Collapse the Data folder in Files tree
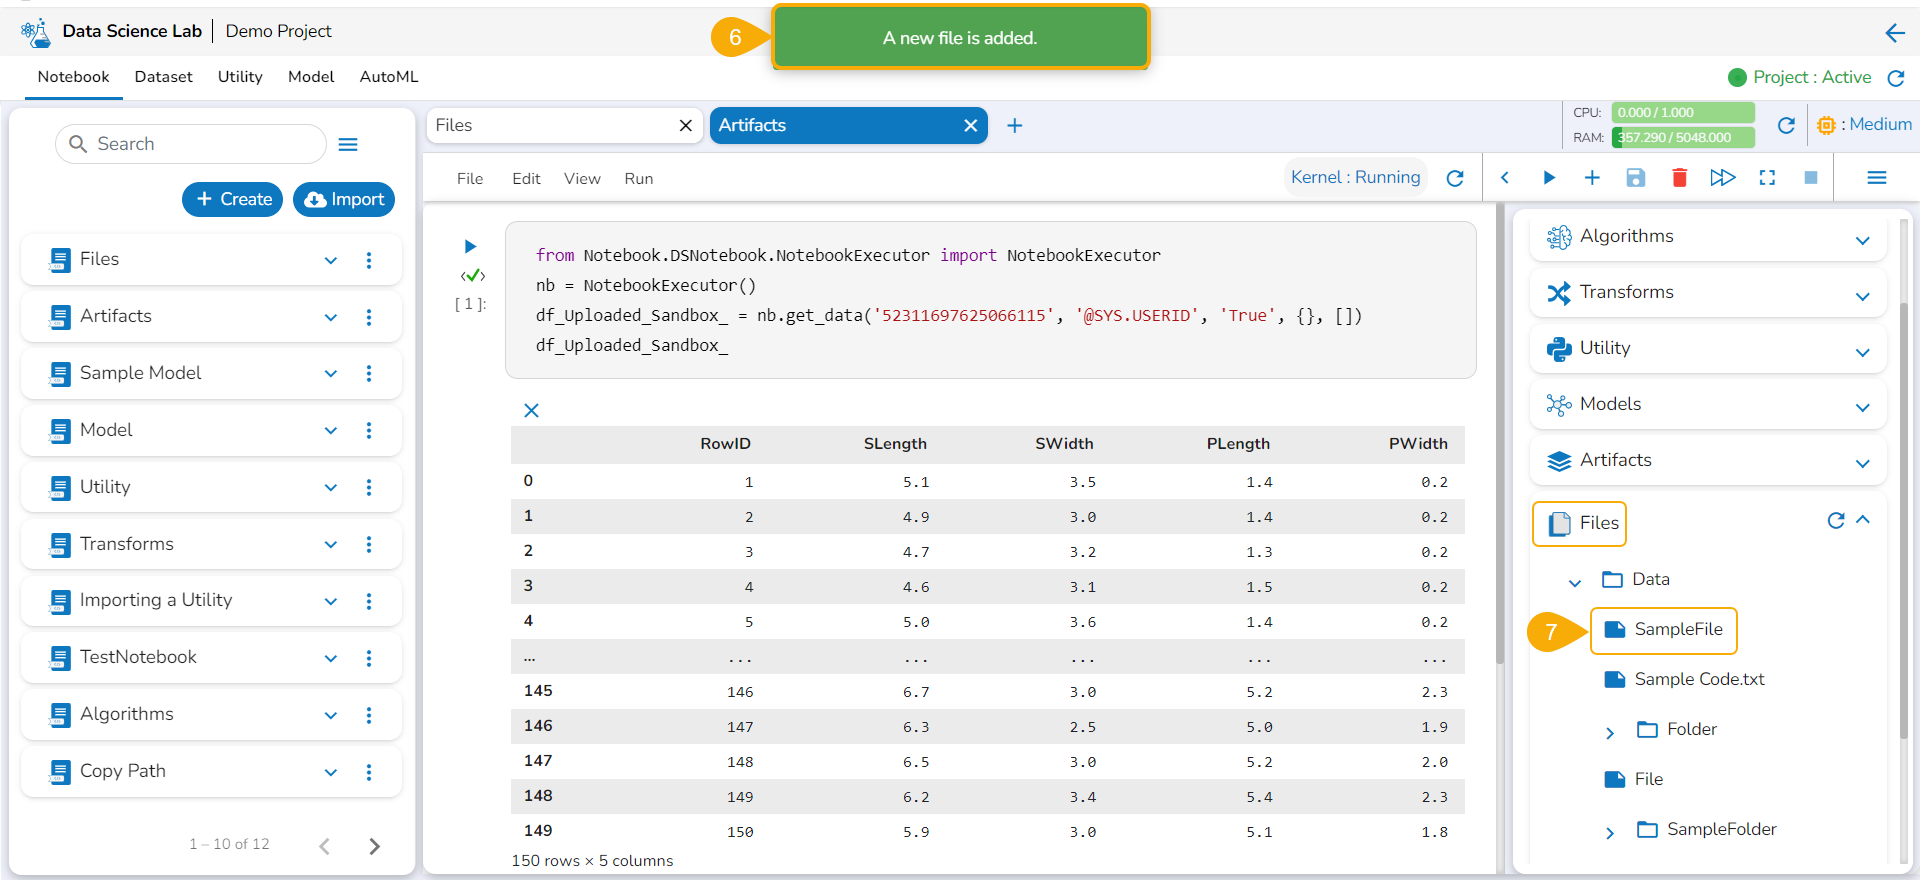The width and height of the screenshot is (1920, 880). (1575, 582)
